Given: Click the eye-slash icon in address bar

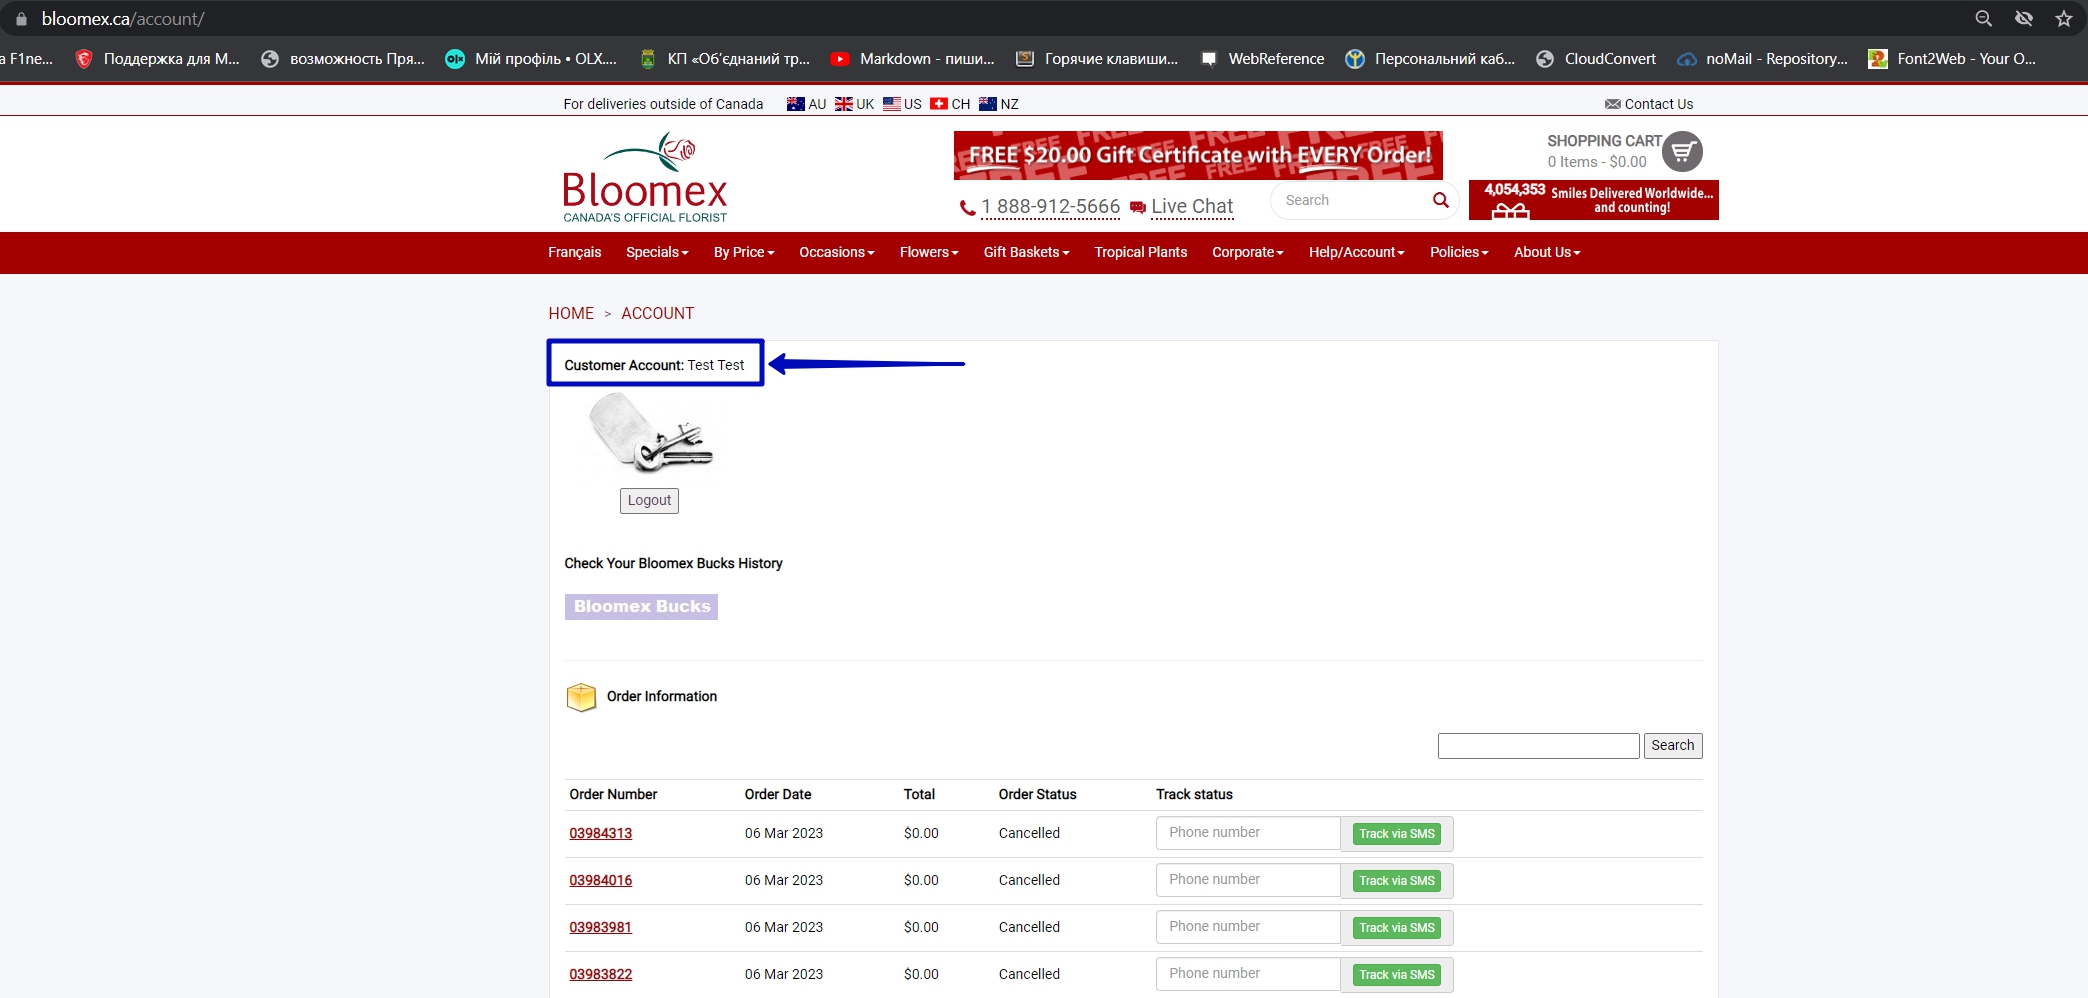Looking at the screenshot, I should pos(2024,19).
